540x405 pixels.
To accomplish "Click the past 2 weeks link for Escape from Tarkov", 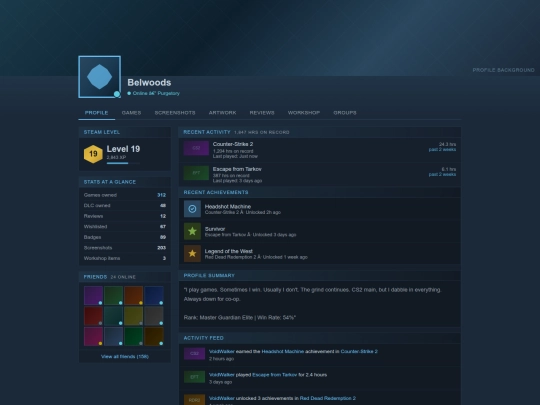I will click(x=442, y=174).
